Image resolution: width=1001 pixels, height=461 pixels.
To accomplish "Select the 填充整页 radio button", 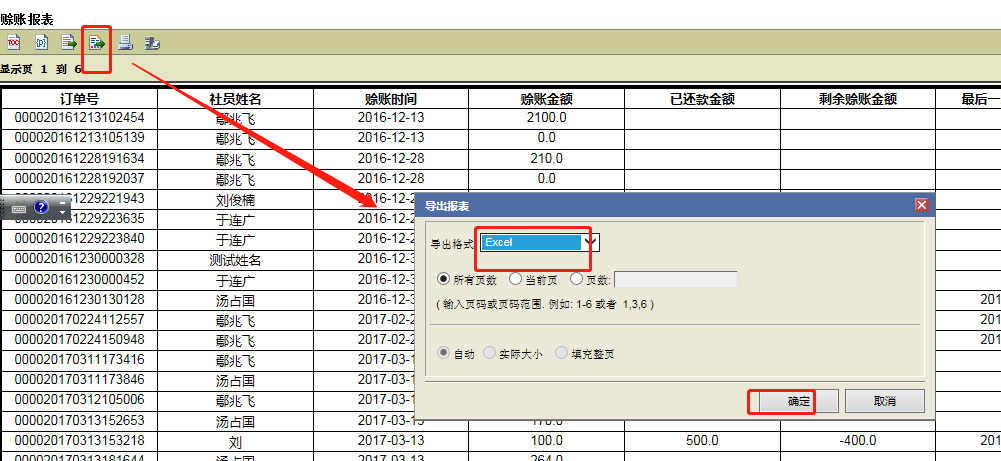I will coord(561,353).
